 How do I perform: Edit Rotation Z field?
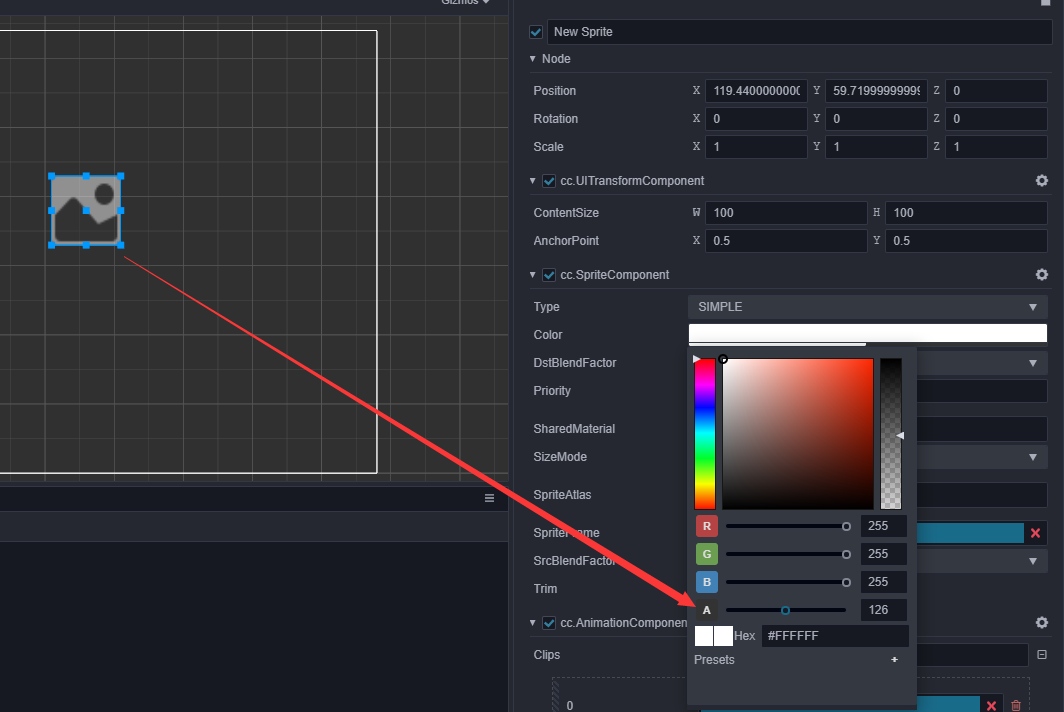[x=996, y=119]
